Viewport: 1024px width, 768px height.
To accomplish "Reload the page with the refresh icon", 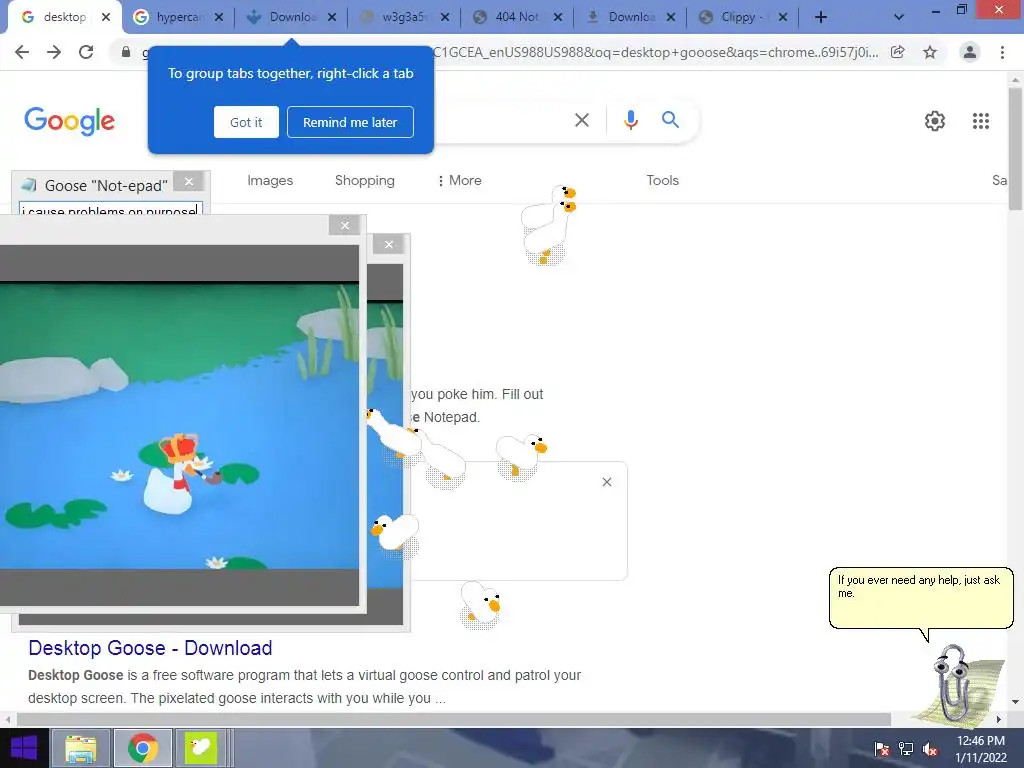I will click(x=86, y=52).
